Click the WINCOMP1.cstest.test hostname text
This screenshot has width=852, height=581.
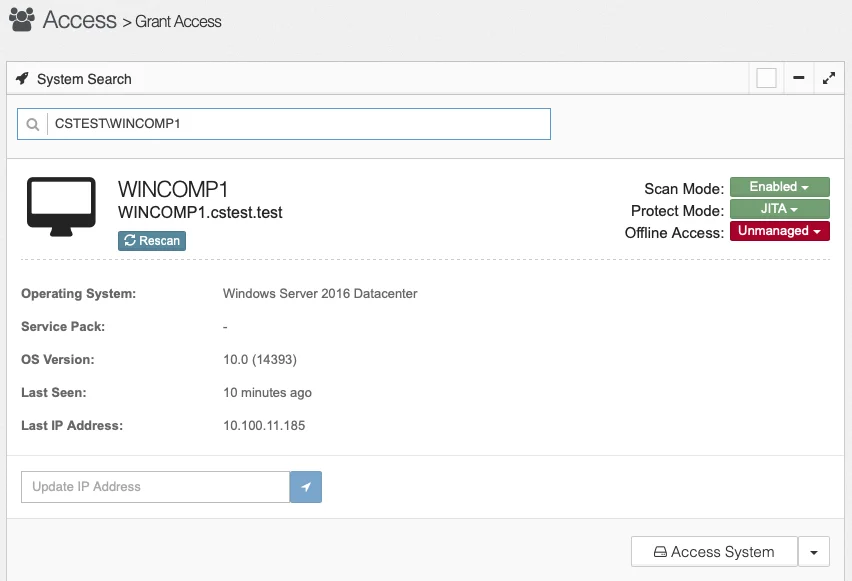click(200, 213)
